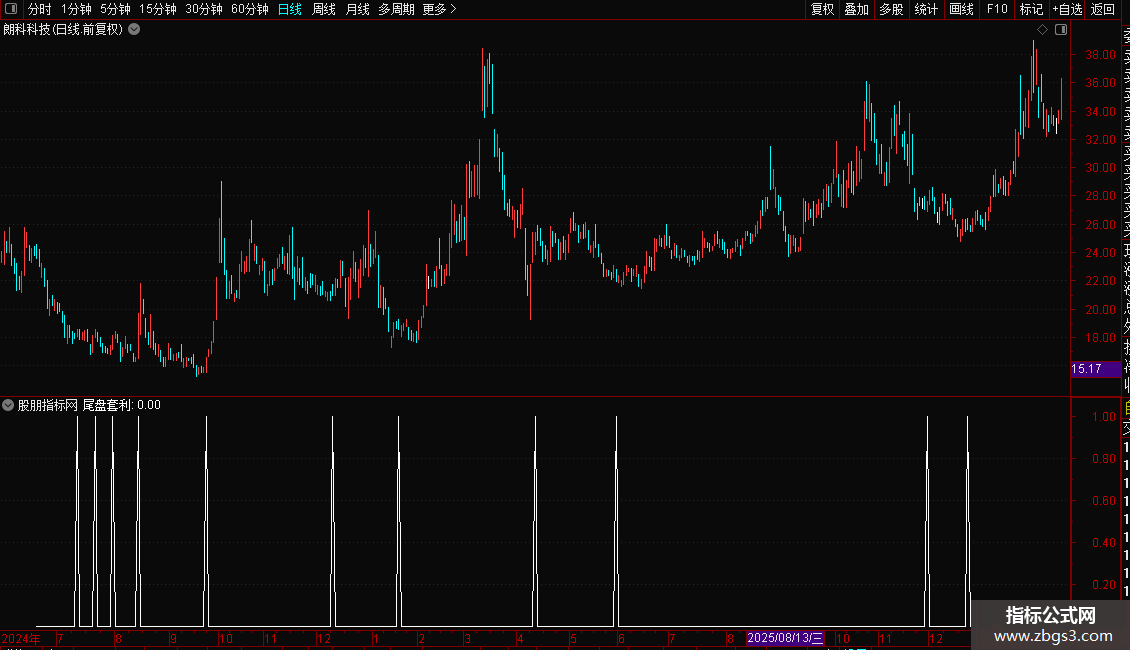Open the 多周期 multi-period view
The height and width of the screenshot is (650, 1130).
coord(396,9)
